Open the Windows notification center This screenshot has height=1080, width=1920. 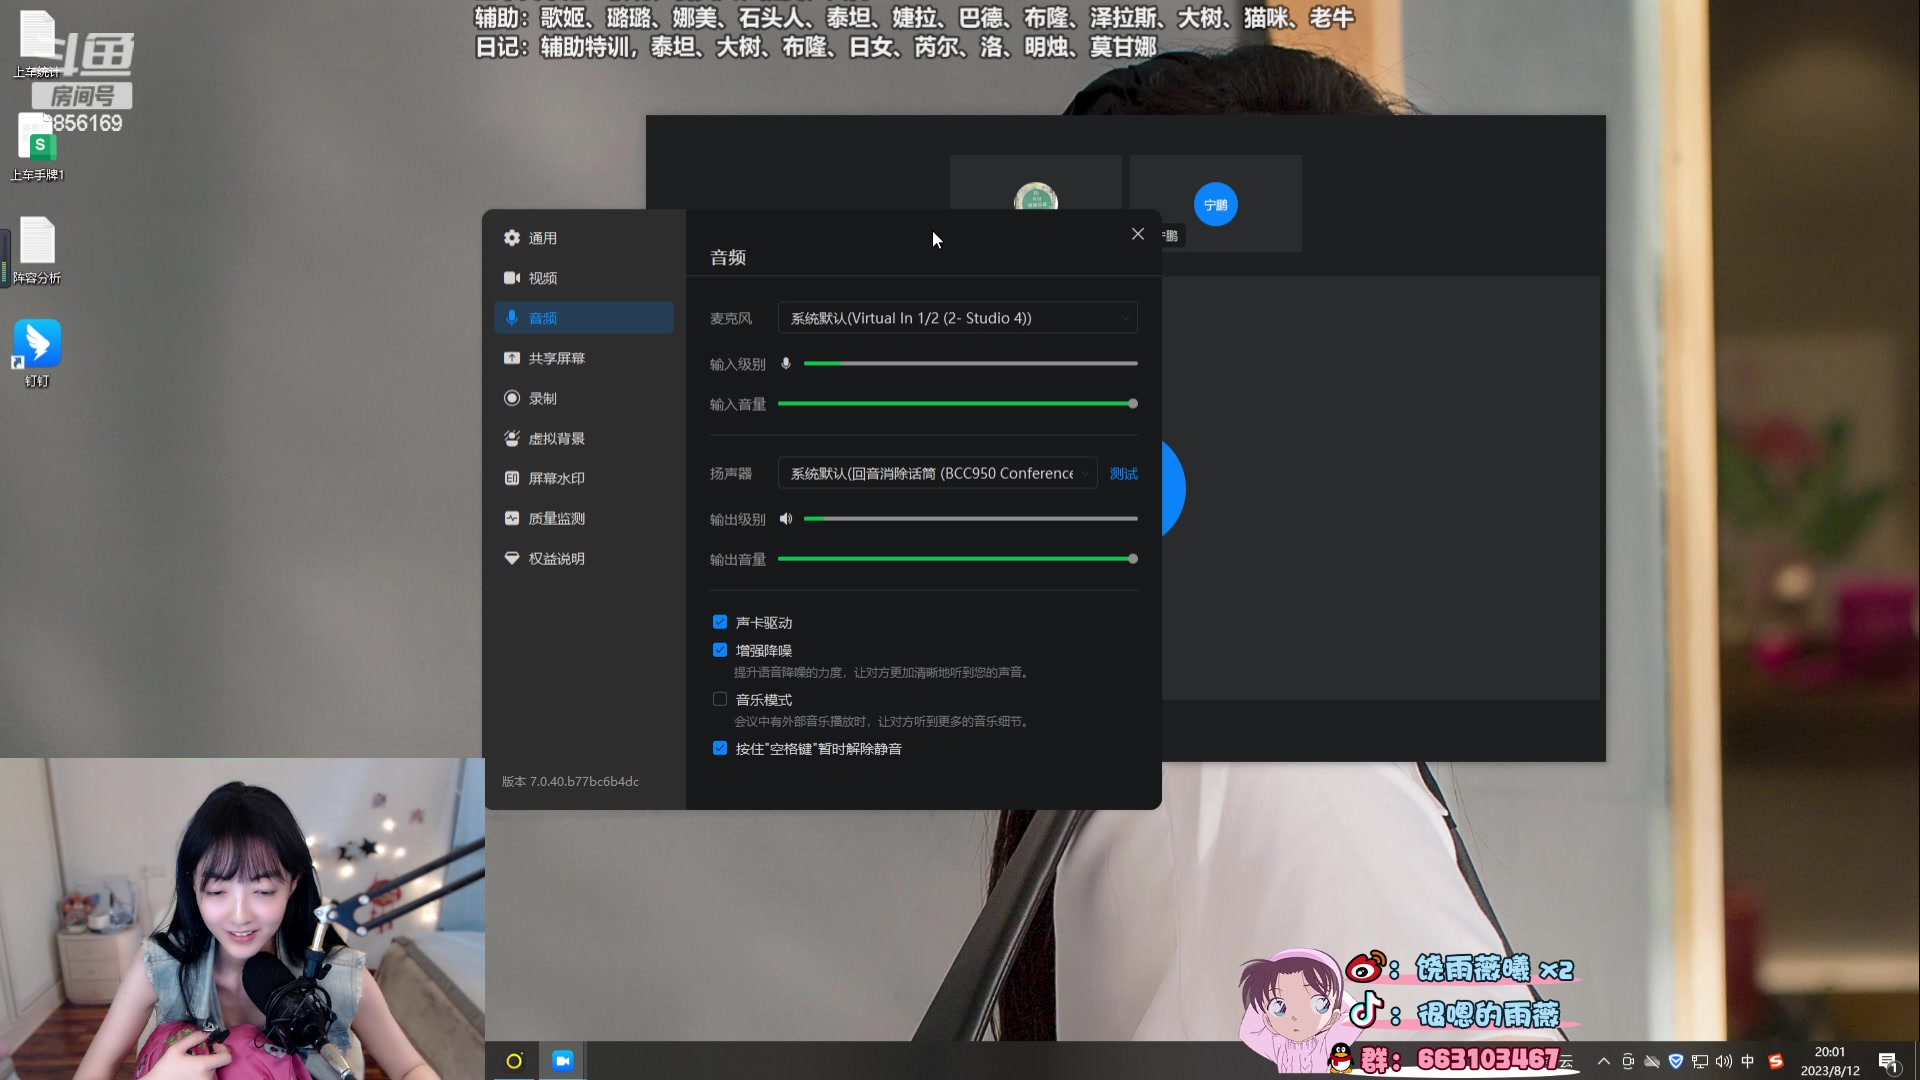coord(1888,1062)
